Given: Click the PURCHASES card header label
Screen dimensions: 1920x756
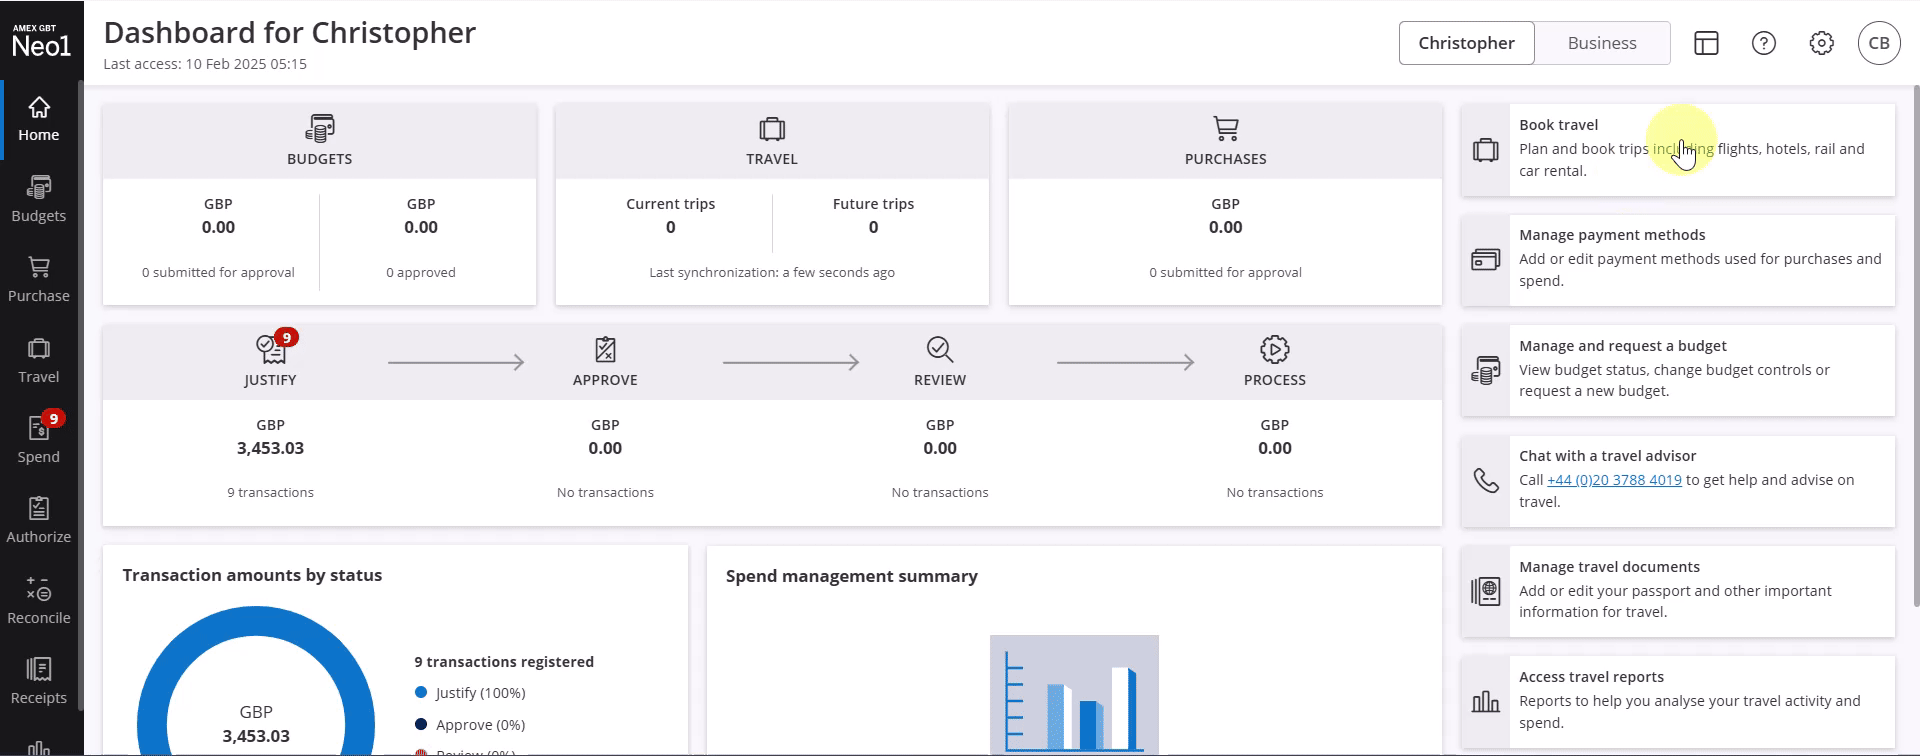Looking at the screenshot, I should click(x=1226, y=159).
